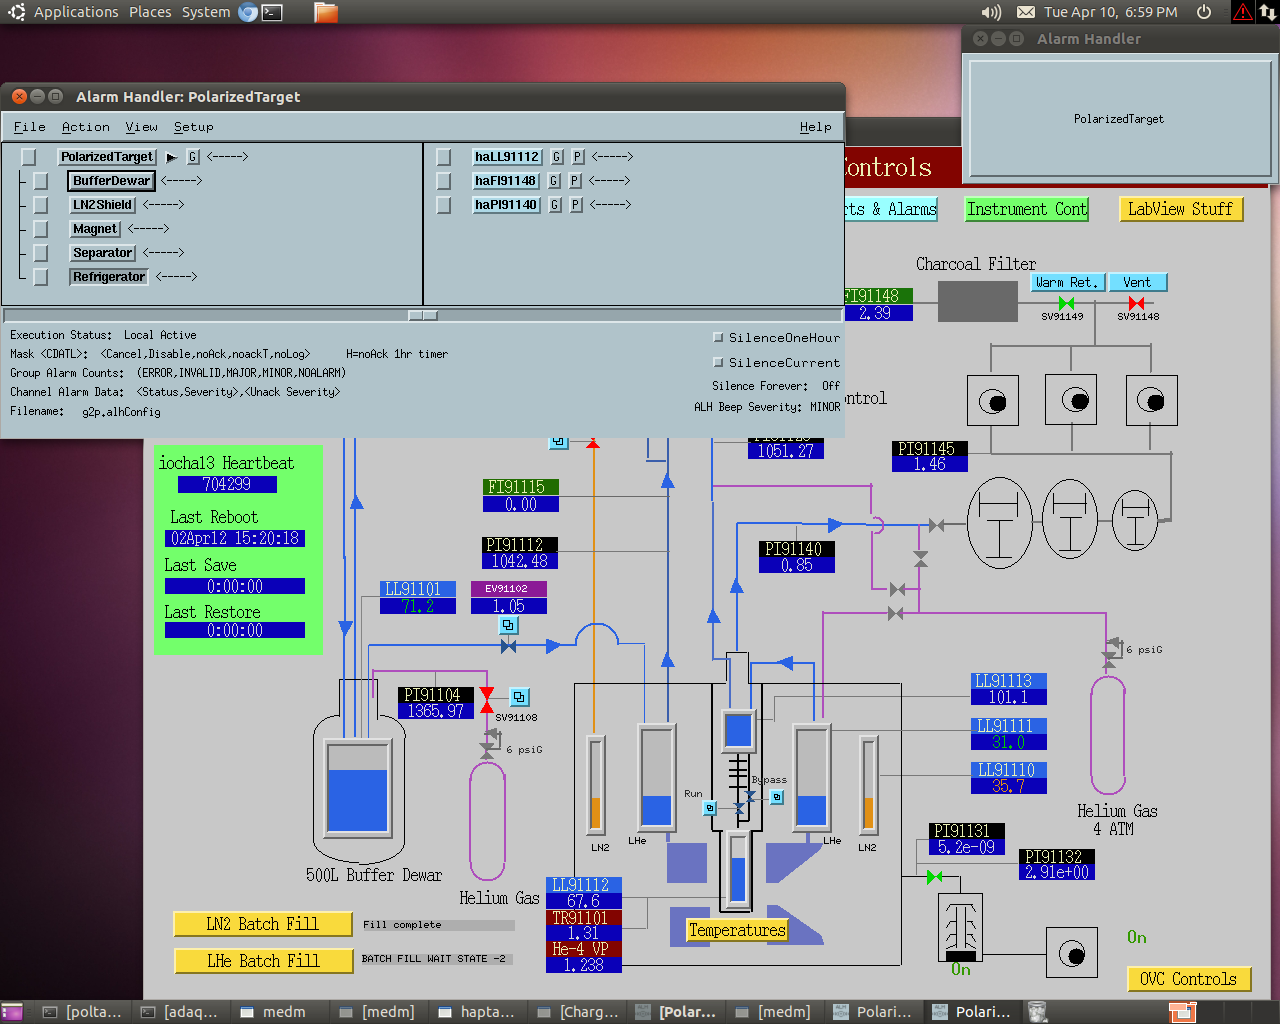Open related display icon below EV91102
The width and height of the screenshot is (1280, 1024).
tap(508, 625)
